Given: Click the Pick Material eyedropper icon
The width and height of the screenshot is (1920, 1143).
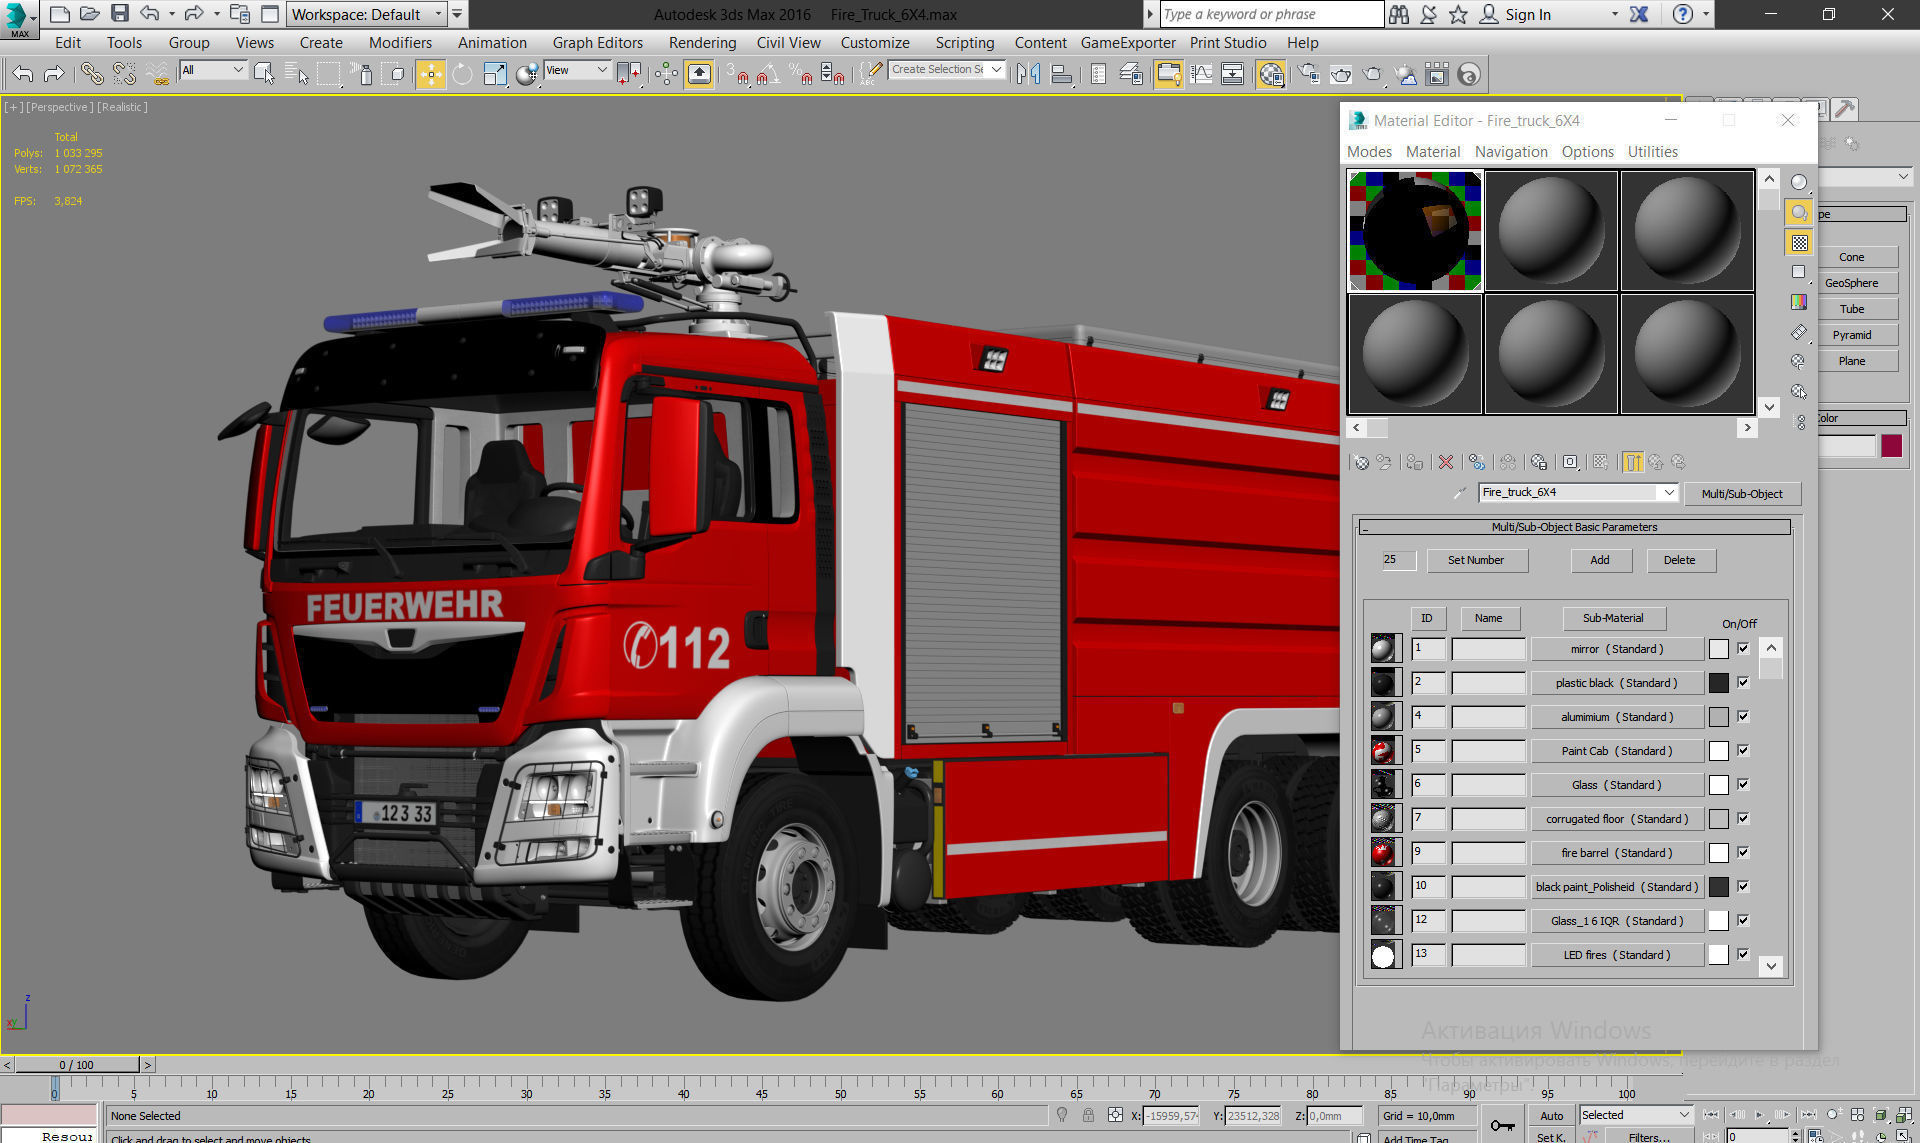Looking at the screenshot, I should point(1460,492).
